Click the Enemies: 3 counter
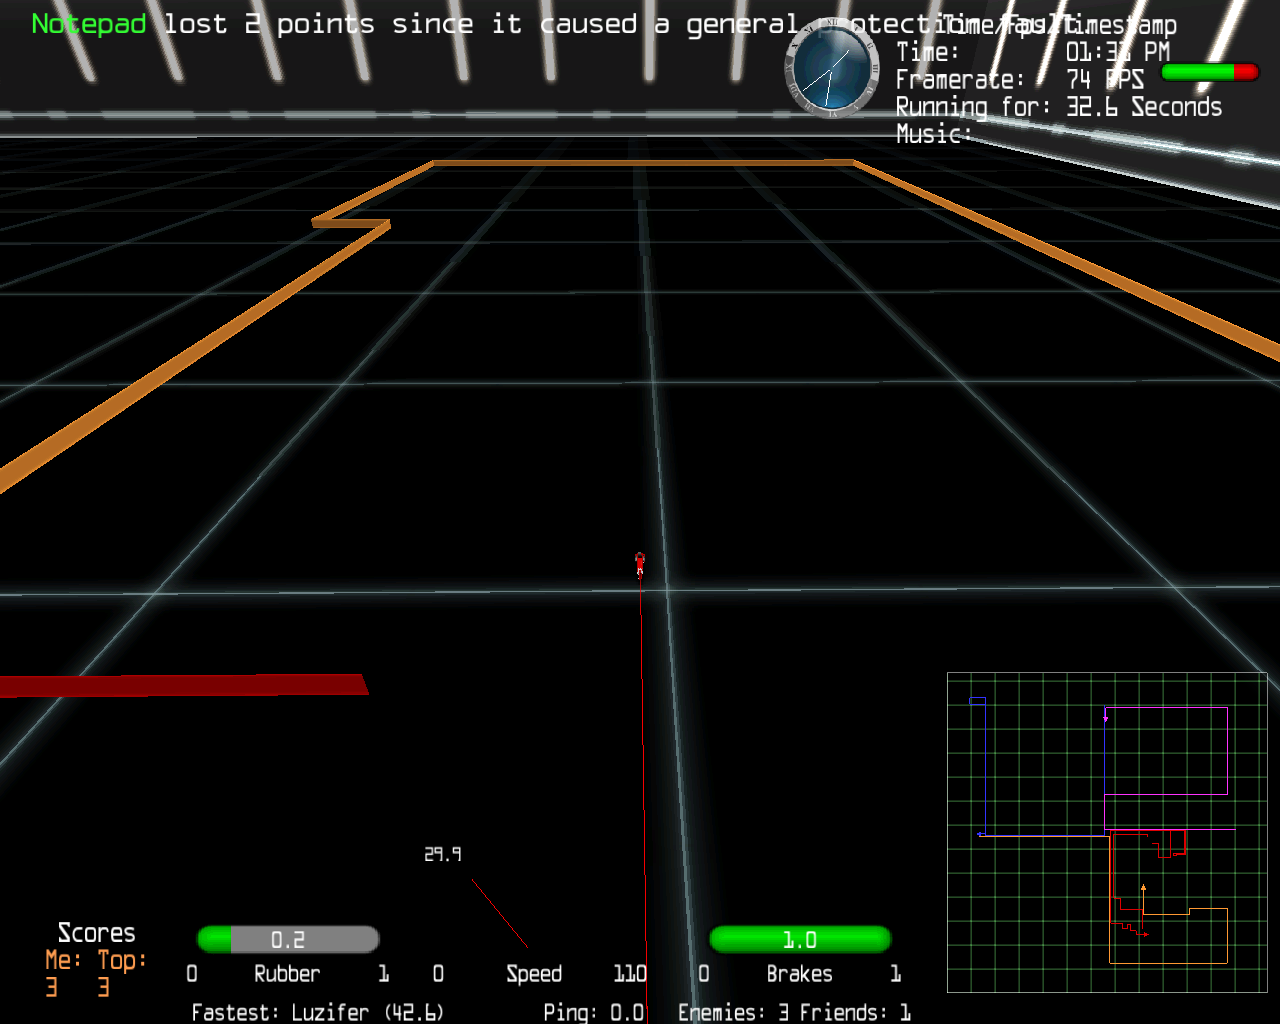Image resolution: width=1280 pixels, height=1024 pixels. 733,1012
